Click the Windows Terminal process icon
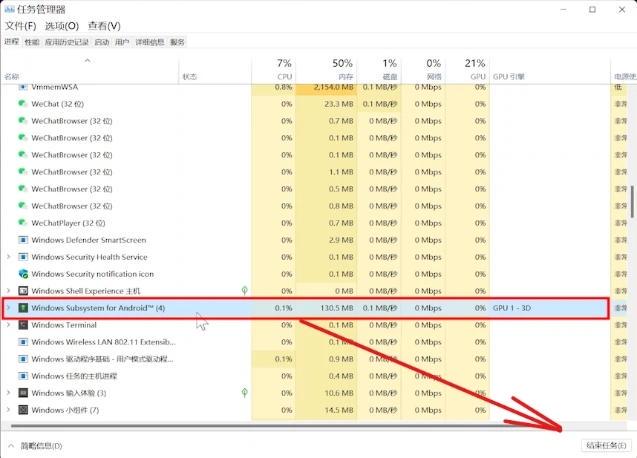637x458 pixels. (x=23, y=325)
